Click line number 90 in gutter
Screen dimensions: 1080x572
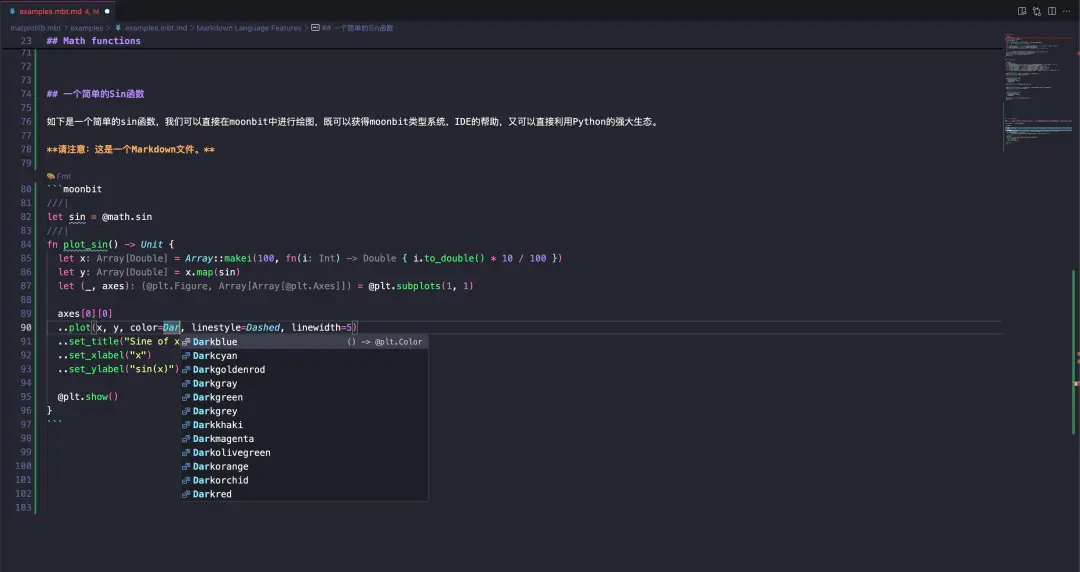[x=25, y=327]
